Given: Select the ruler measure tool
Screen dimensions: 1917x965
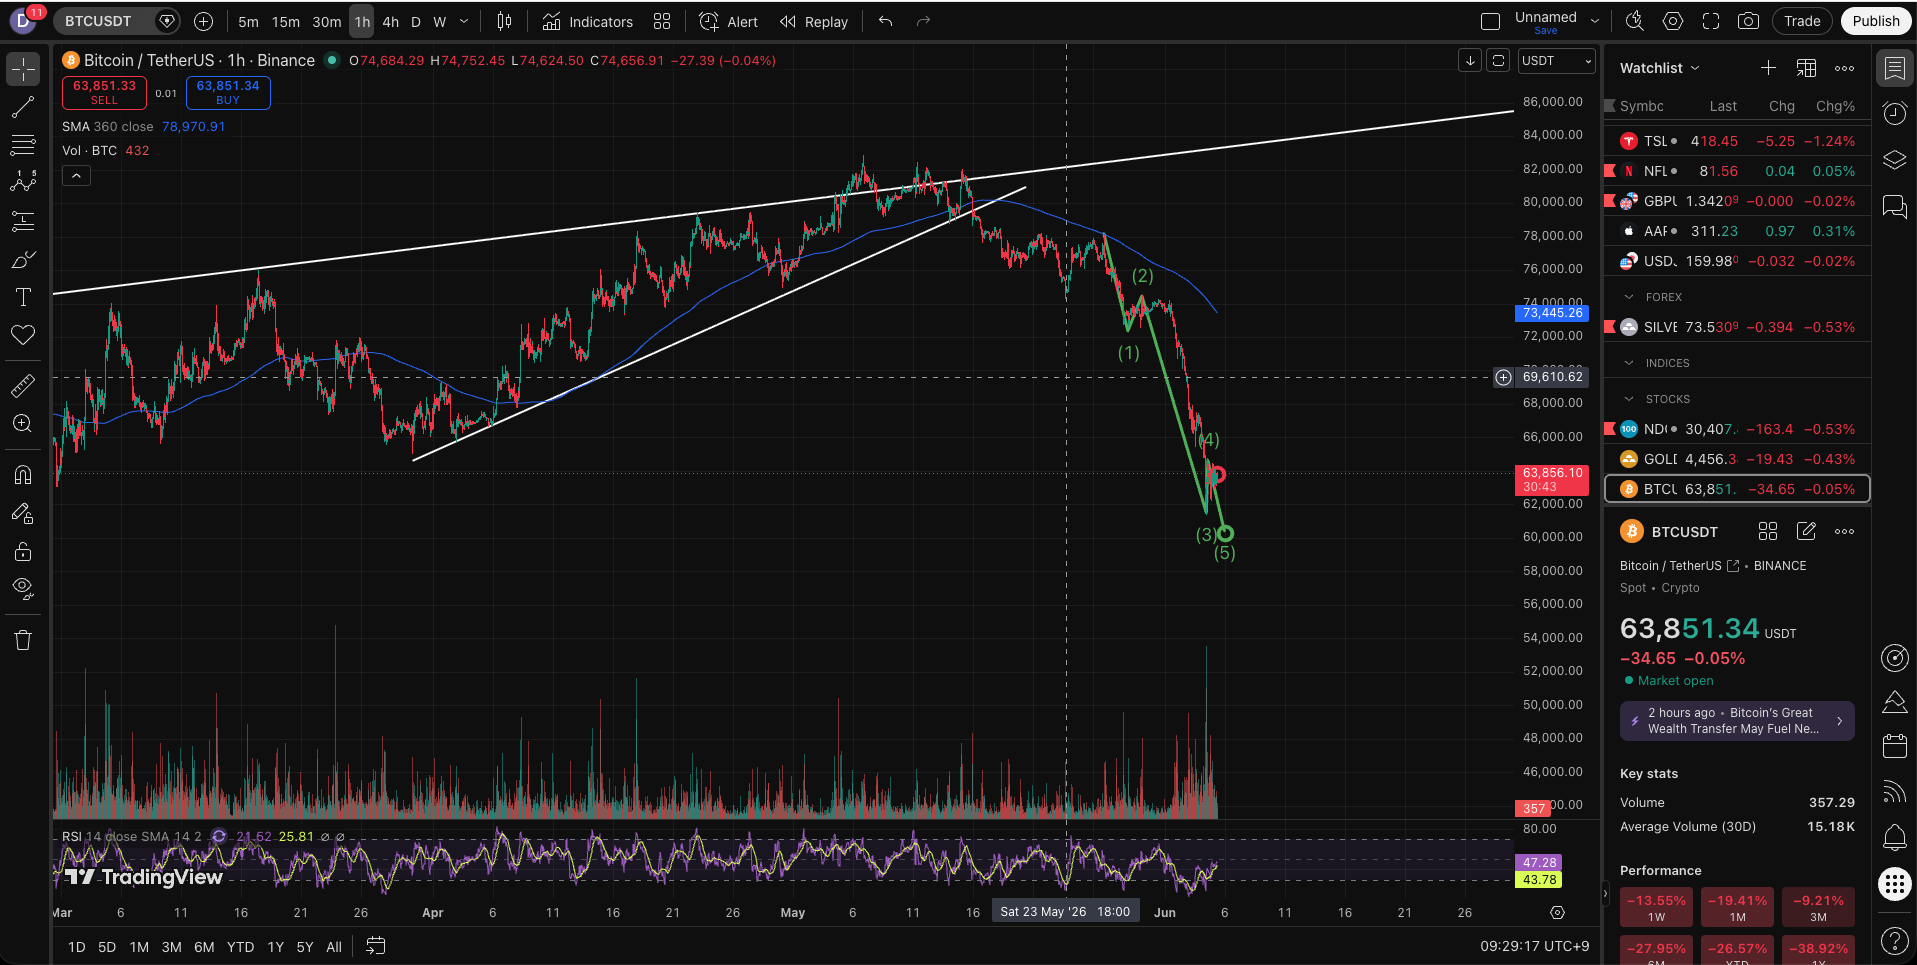Looking at the screenshot, I should coord(23,386).
